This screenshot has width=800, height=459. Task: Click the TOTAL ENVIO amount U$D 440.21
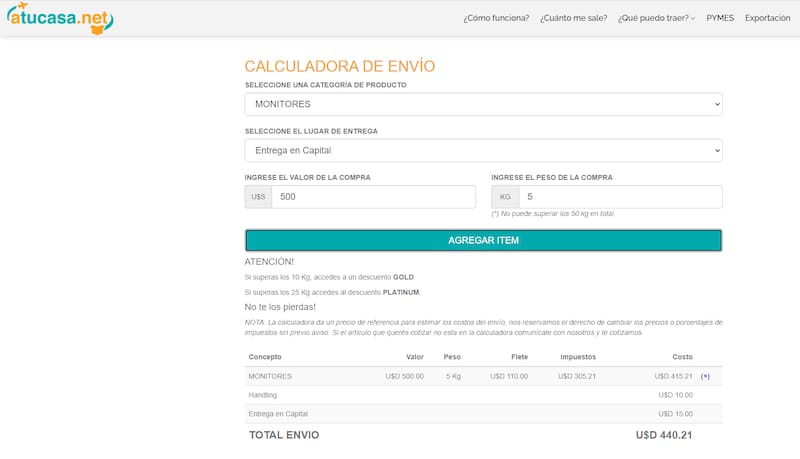[x=664, y=435]
